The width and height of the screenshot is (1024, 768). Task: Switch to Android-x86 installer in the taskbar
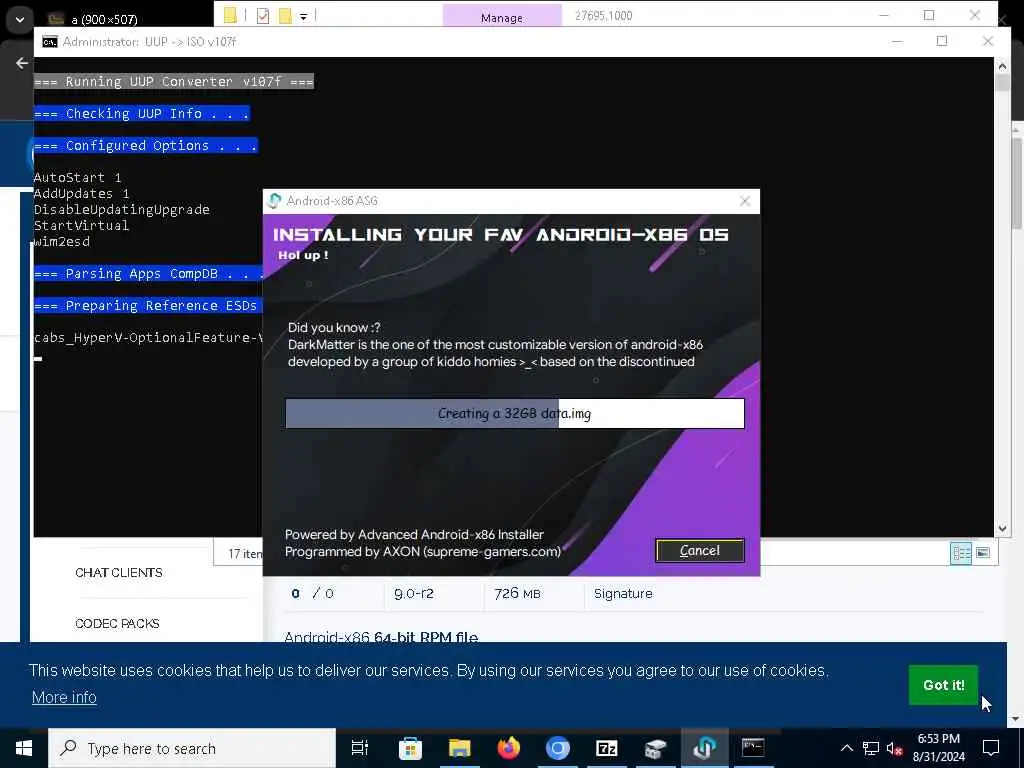705,748
